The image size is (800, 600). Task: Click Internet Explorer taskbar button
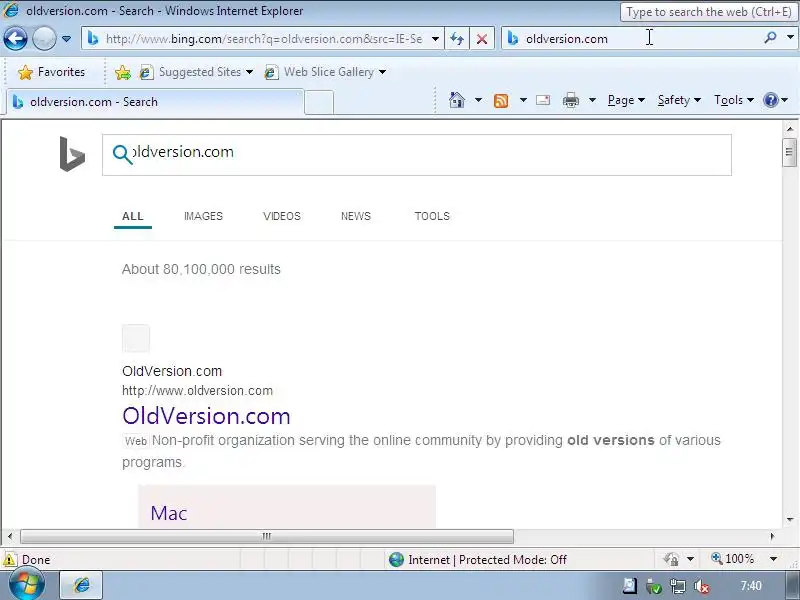[81, 585]
